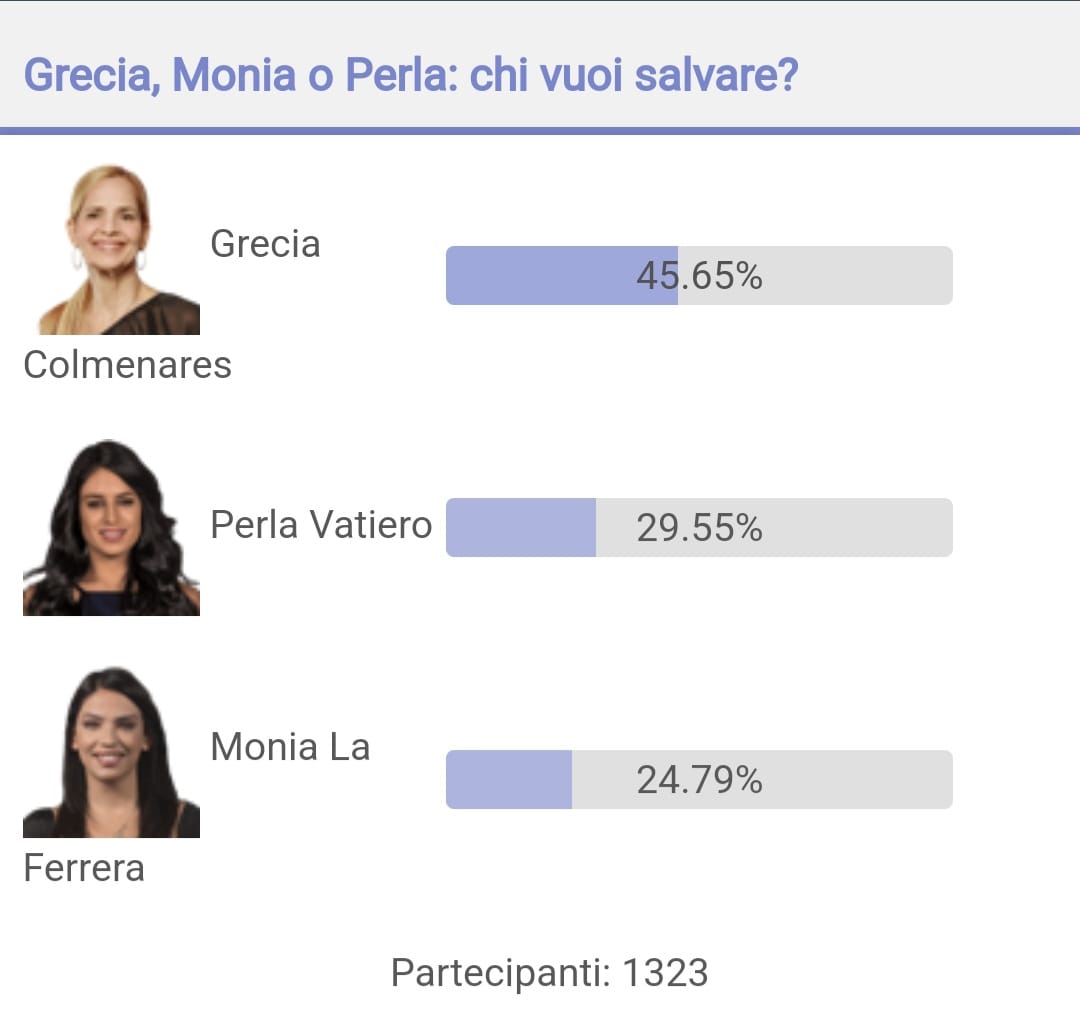
Task: Select Perla Vatiero's portrait photo
Action: tap(112, 528)
